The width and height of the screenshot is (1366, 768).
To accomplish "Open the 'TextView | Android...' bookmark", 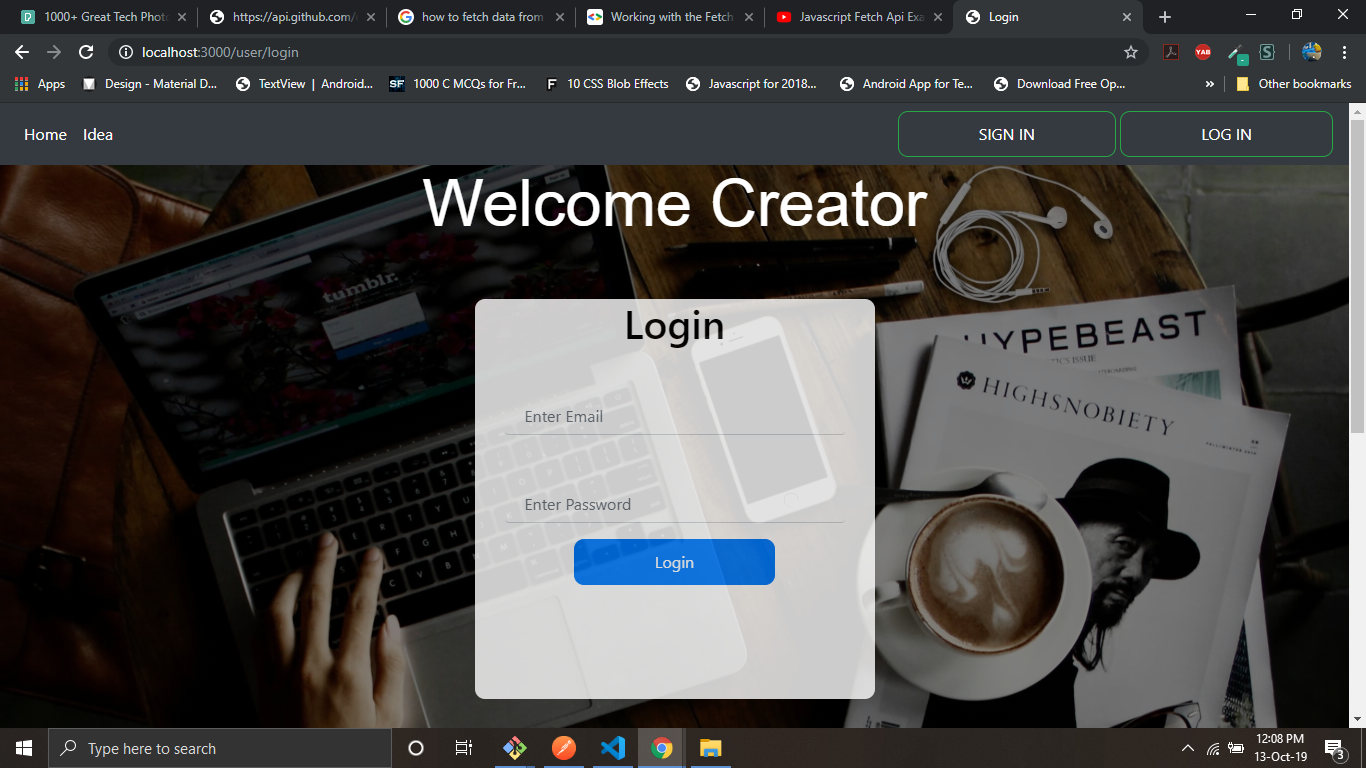I will 304,84.
